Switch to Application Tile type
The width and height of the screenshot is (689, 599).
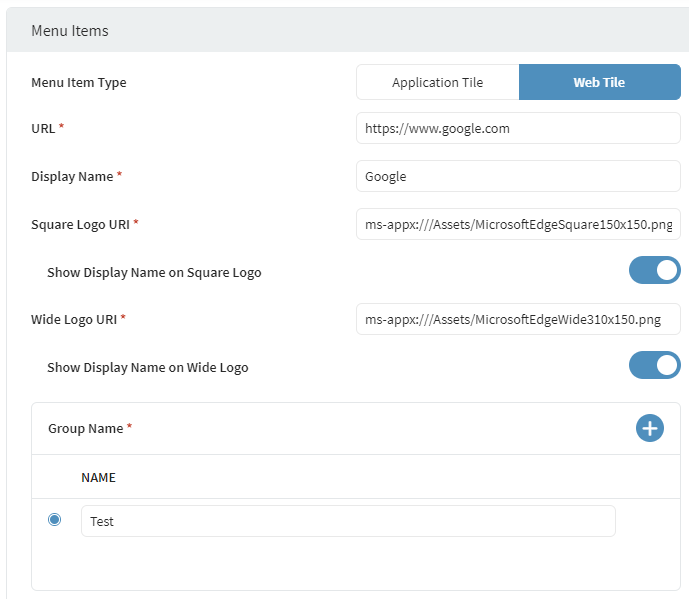[x=437, y=82]
